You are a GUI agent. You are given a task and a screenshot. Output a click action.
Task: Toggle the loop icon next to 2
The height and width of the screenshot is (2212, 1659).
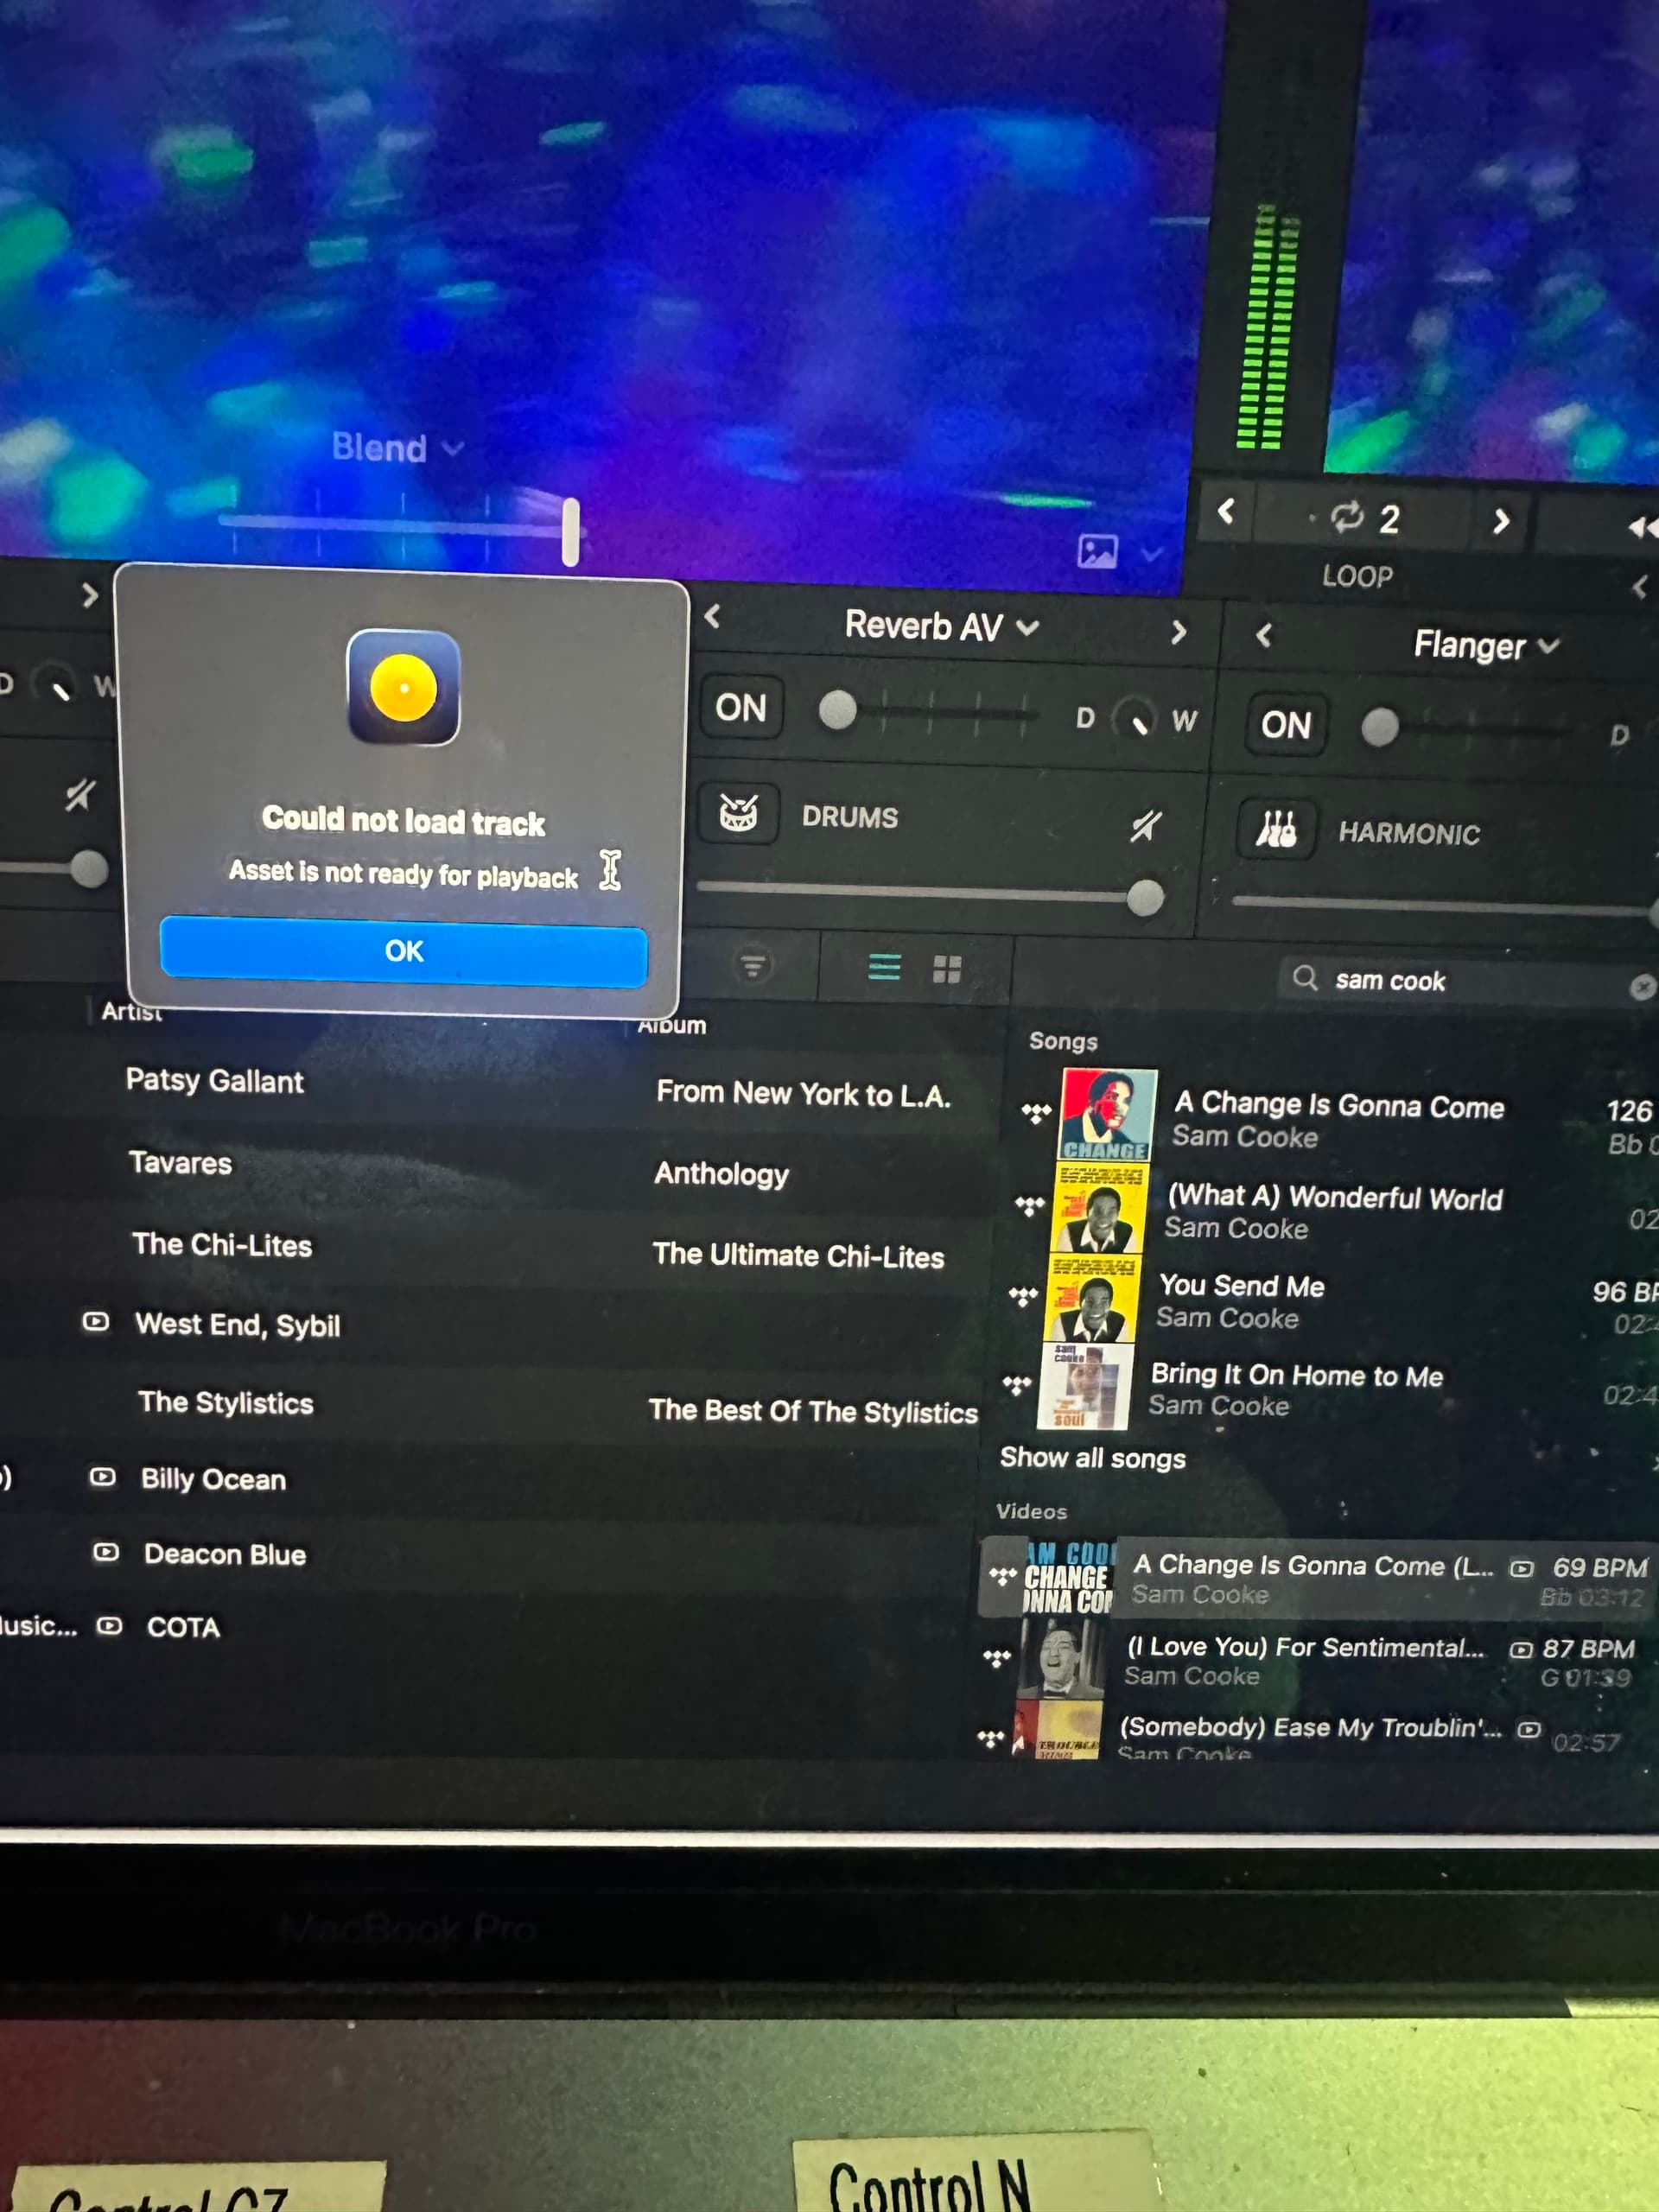[x=1346, y=517]
